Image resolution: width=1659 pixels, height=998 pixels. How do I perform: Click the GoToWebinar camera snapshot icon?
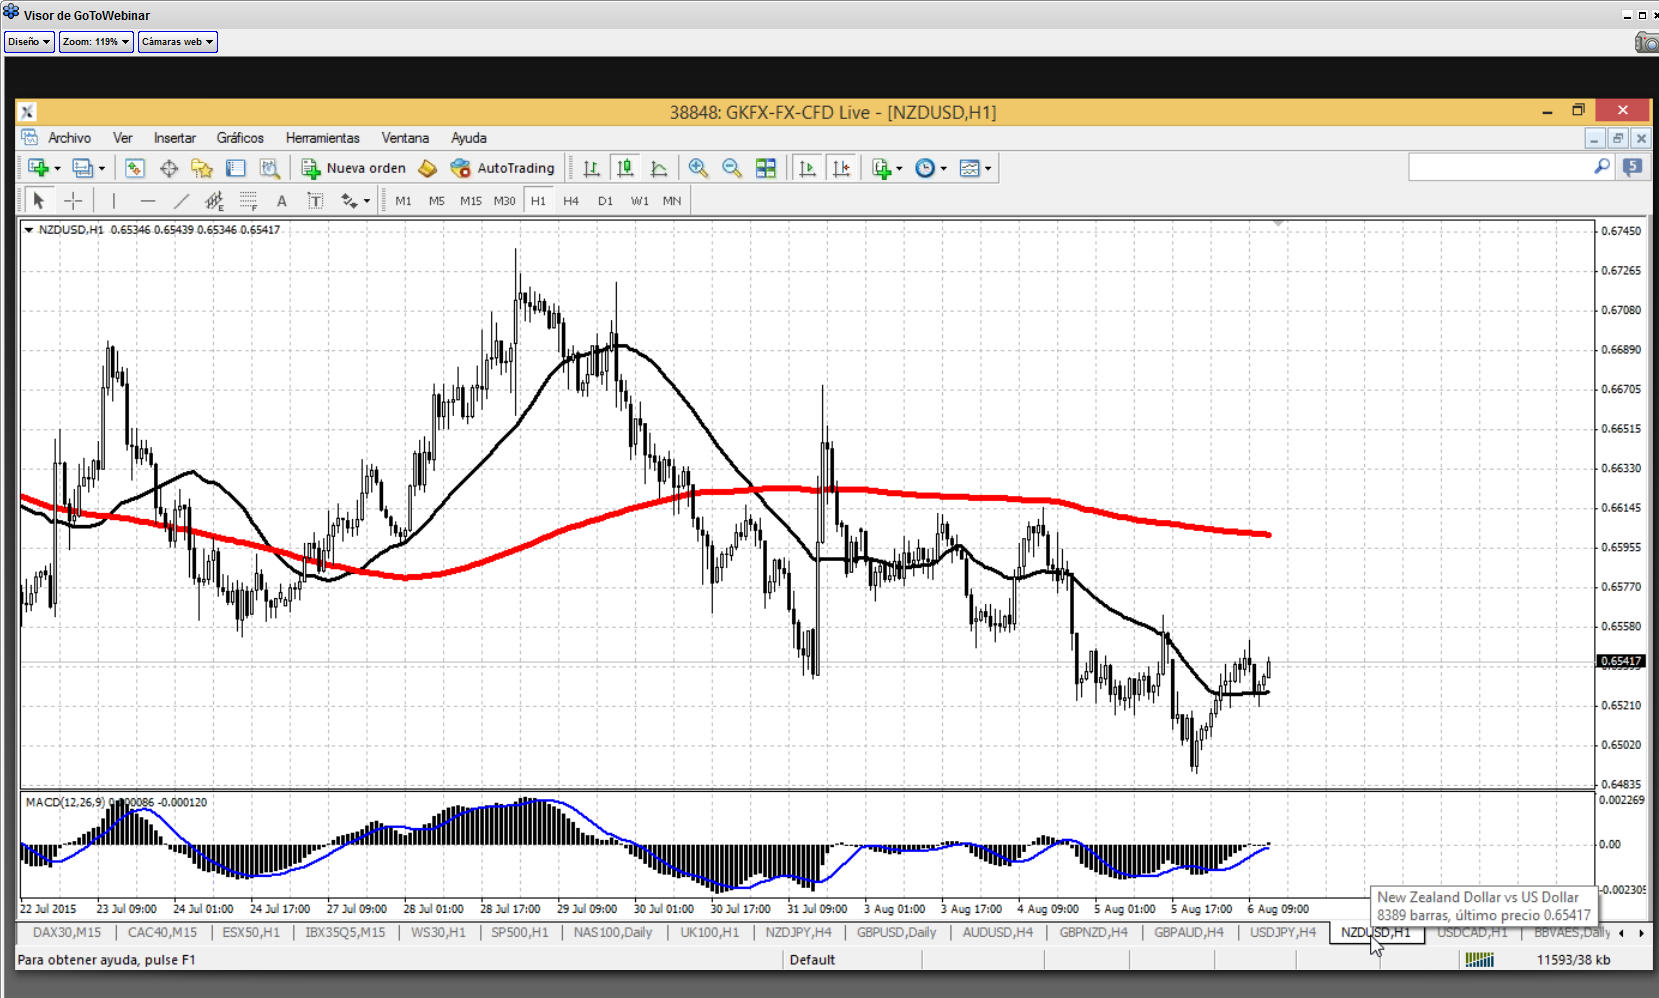pyautogui.click(x=1646, y=42)
